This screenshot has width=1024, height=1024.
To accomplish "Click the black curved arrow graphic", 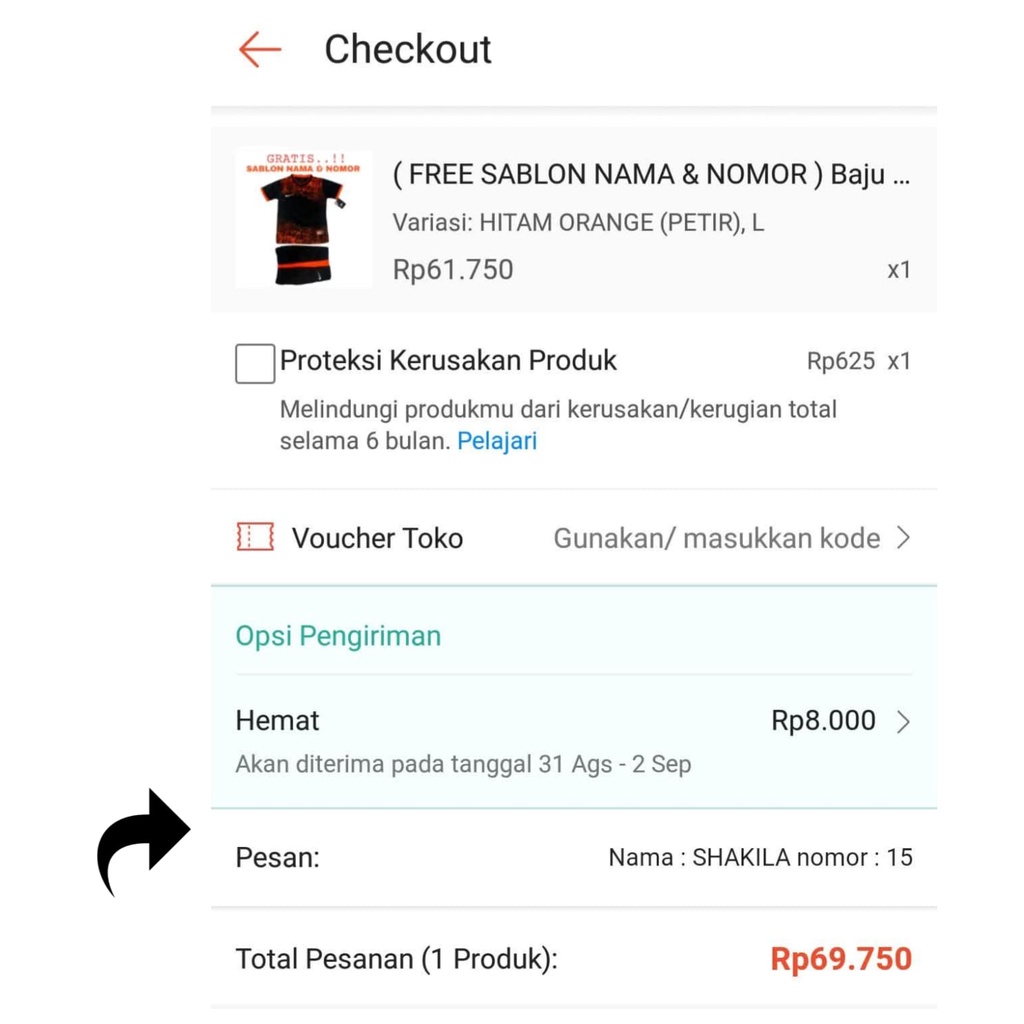I will click(142, 840).
